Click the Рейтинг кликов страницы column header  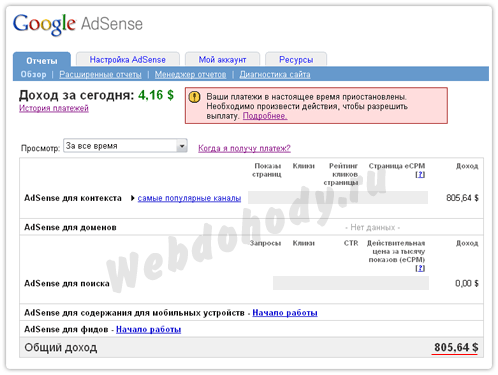(341, 174)
